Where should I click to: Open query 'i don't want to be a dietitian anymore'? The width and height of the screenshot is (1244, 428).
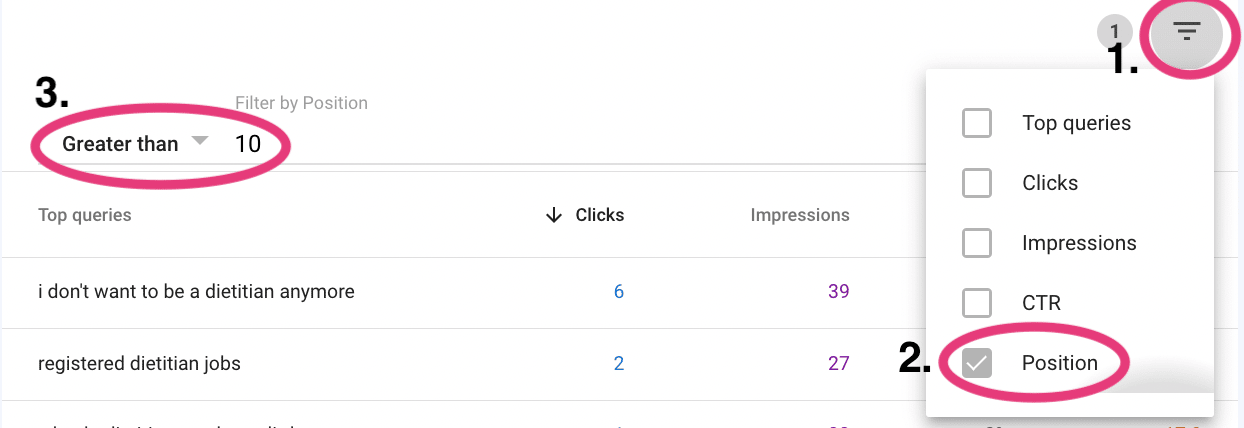196,292
